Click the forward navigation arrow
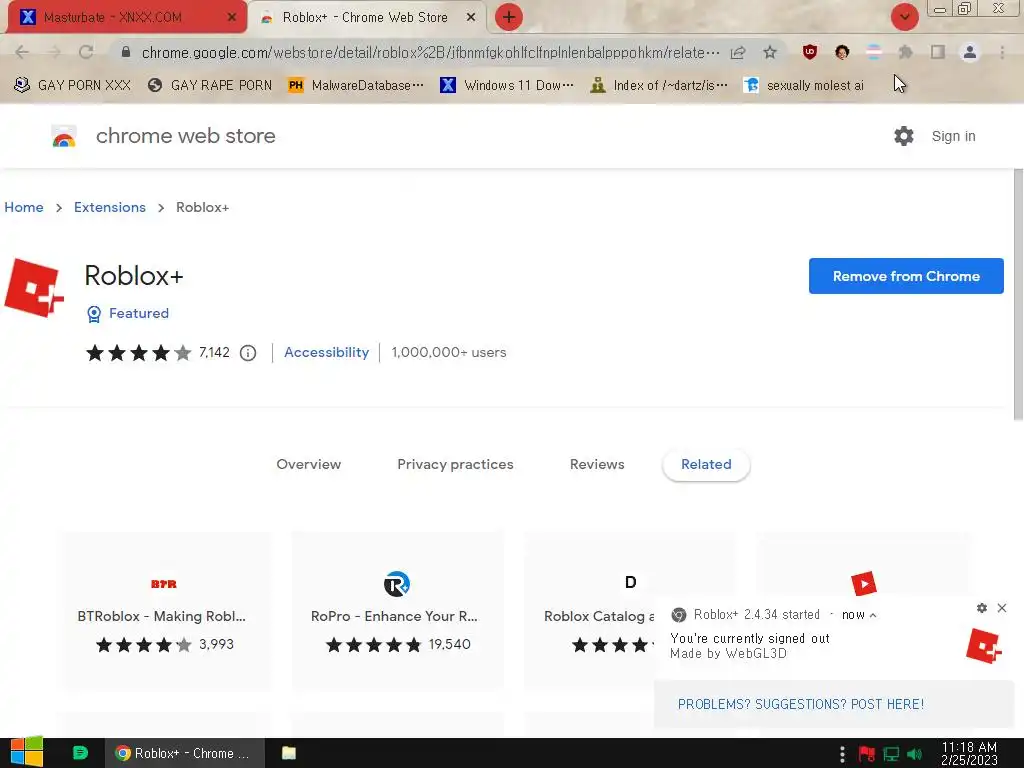The width and height of the screenshot is (1024, 768). (x=54, y=52)
